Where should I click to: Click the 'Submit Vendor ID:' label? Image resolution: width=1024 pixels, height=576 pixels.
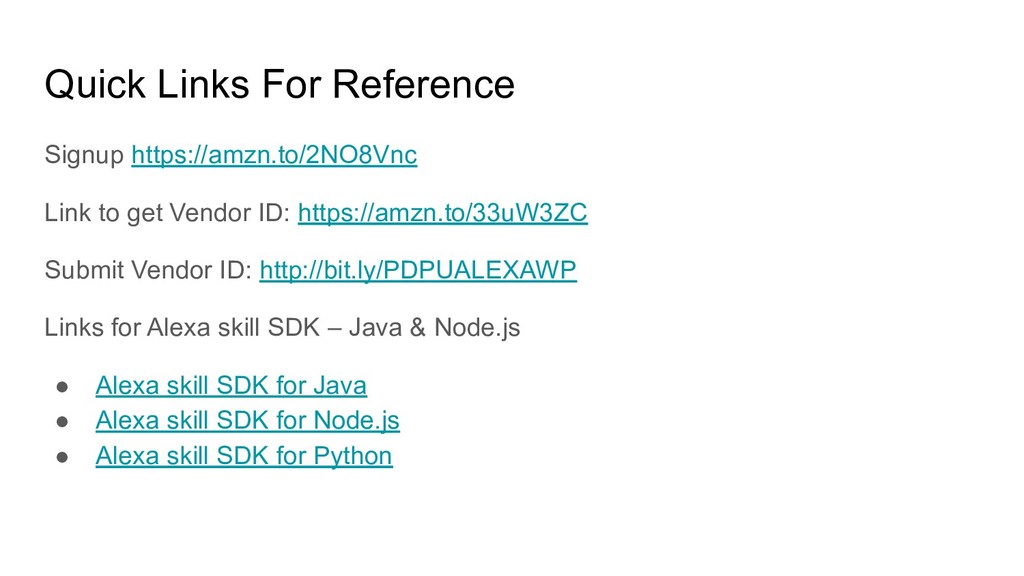coord(148,270)
